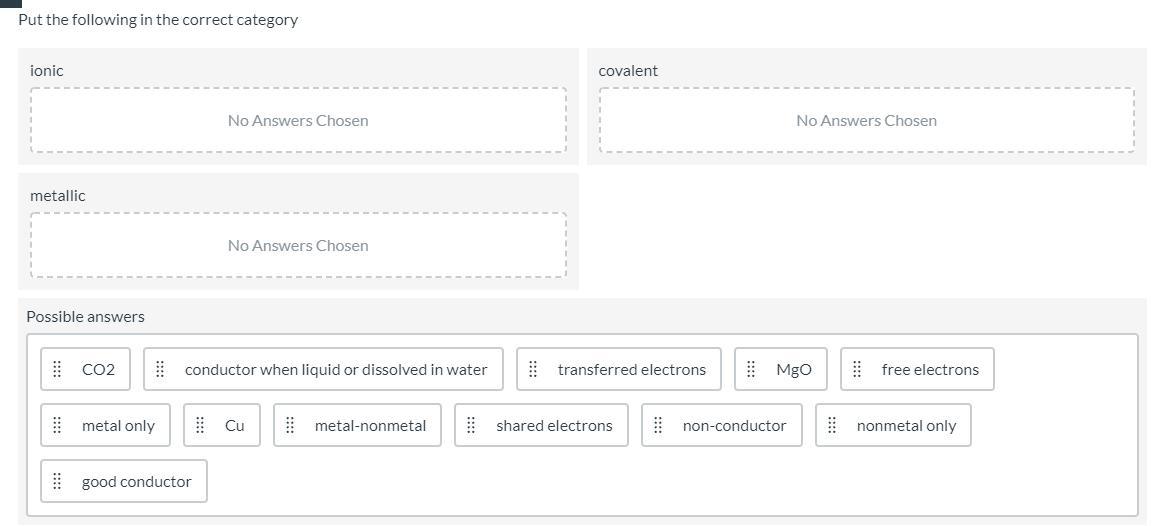Viewport: 1163px width, 526px height.
Task: Click the drag handle on Cu chip
Action: (x=200, y=425)
